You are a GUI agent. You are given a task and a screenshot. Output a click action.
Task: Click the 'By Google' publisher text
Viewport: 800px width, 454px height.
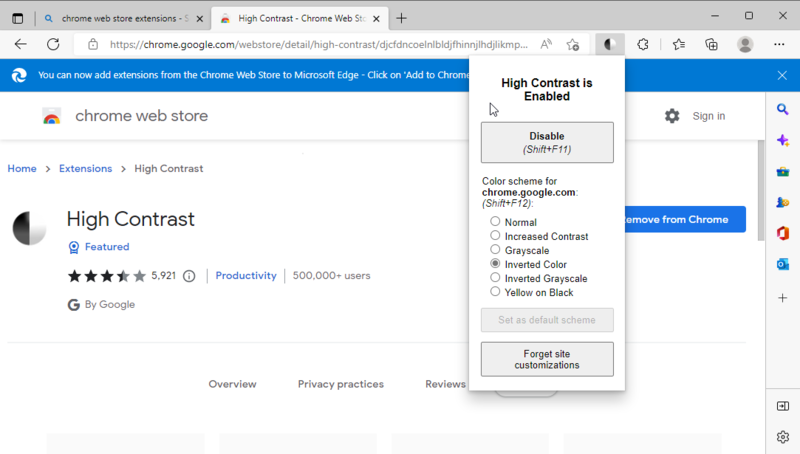(110, 305)
